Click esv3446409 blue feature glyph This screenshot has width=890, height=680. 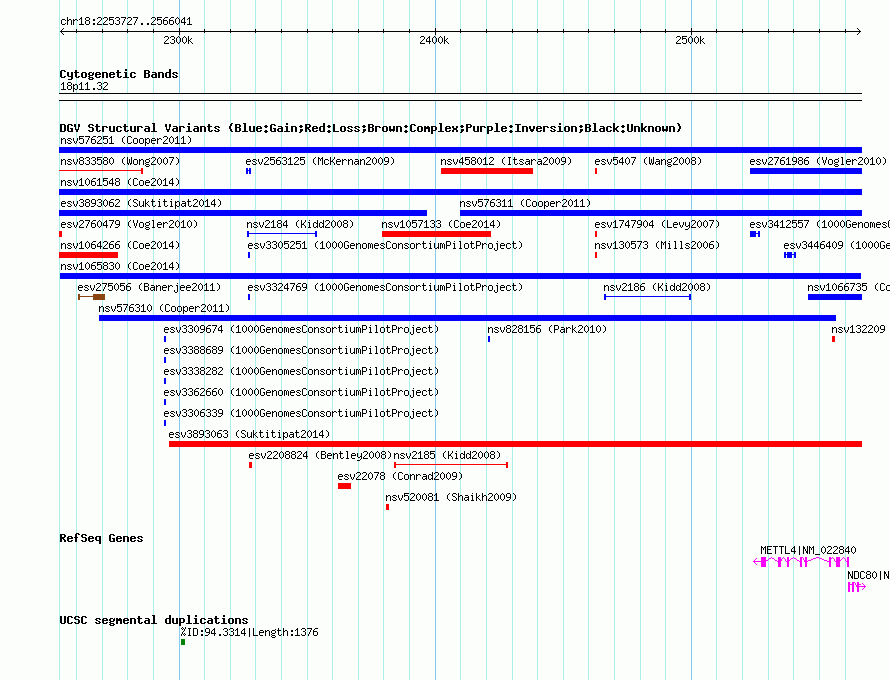tap(790, 255)
